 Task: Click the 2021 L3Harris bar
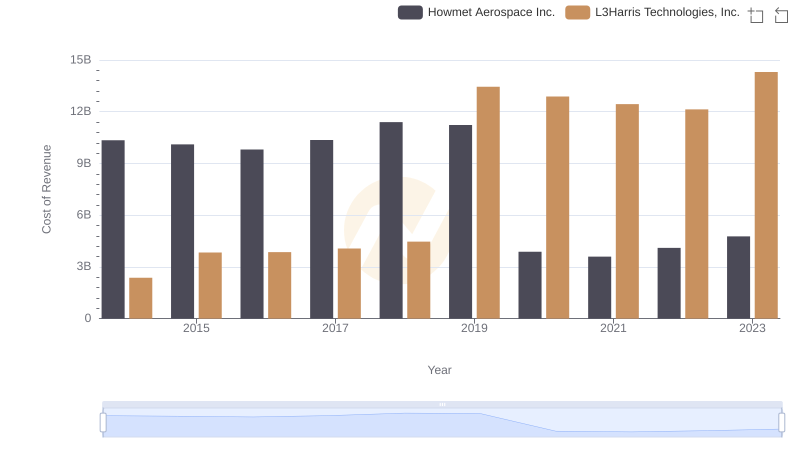coord(627,211)
